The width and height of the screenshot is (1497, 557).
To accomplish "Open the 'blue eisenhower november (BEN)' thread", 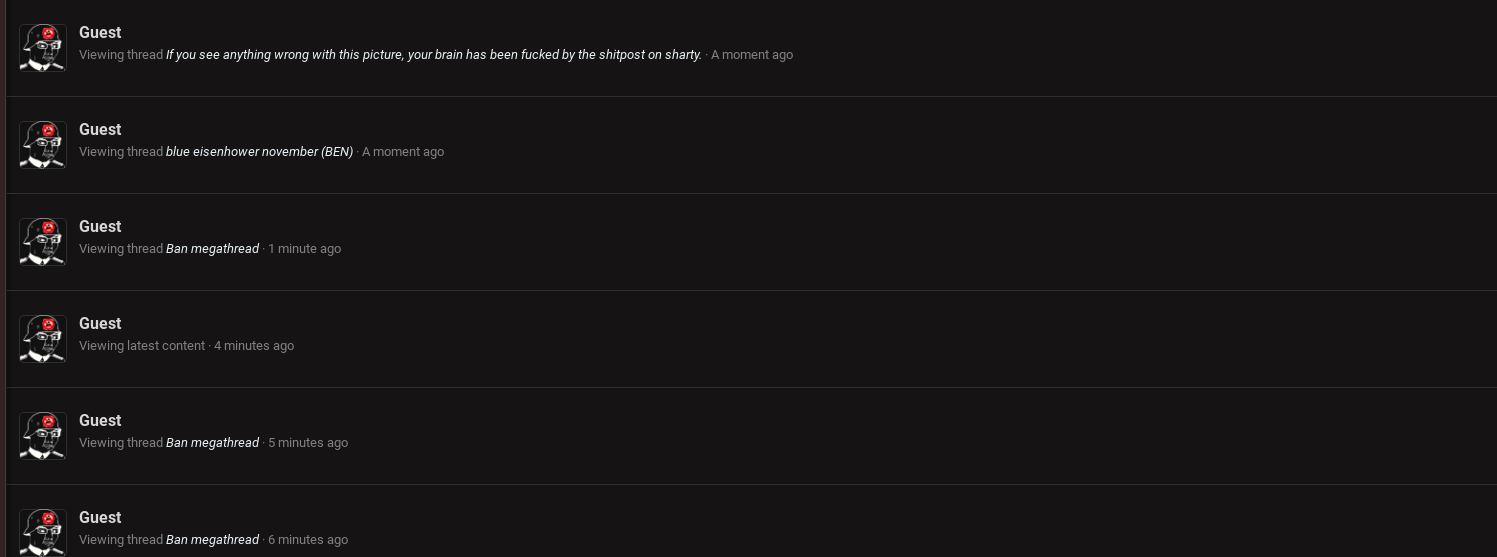I will click(x=260, y=152).
